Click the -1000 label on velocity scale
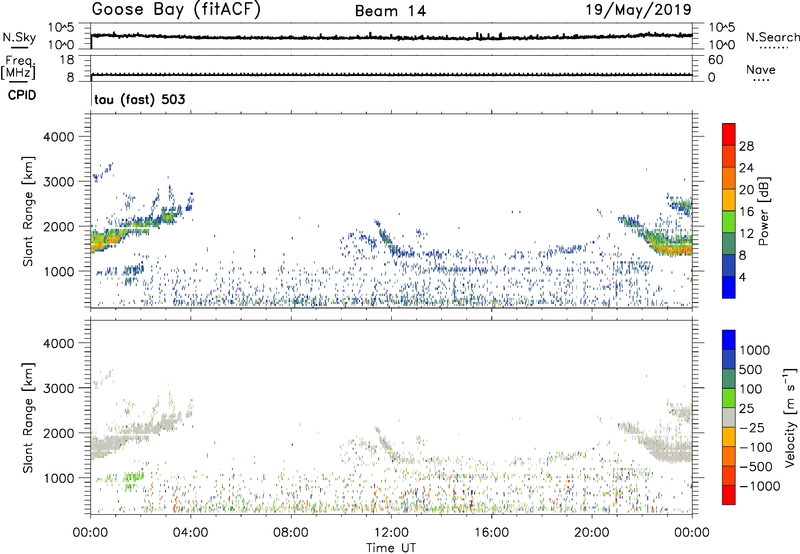The width and height of the screenshot is (800, 554). pyautogui.click(x=760, y=486)
